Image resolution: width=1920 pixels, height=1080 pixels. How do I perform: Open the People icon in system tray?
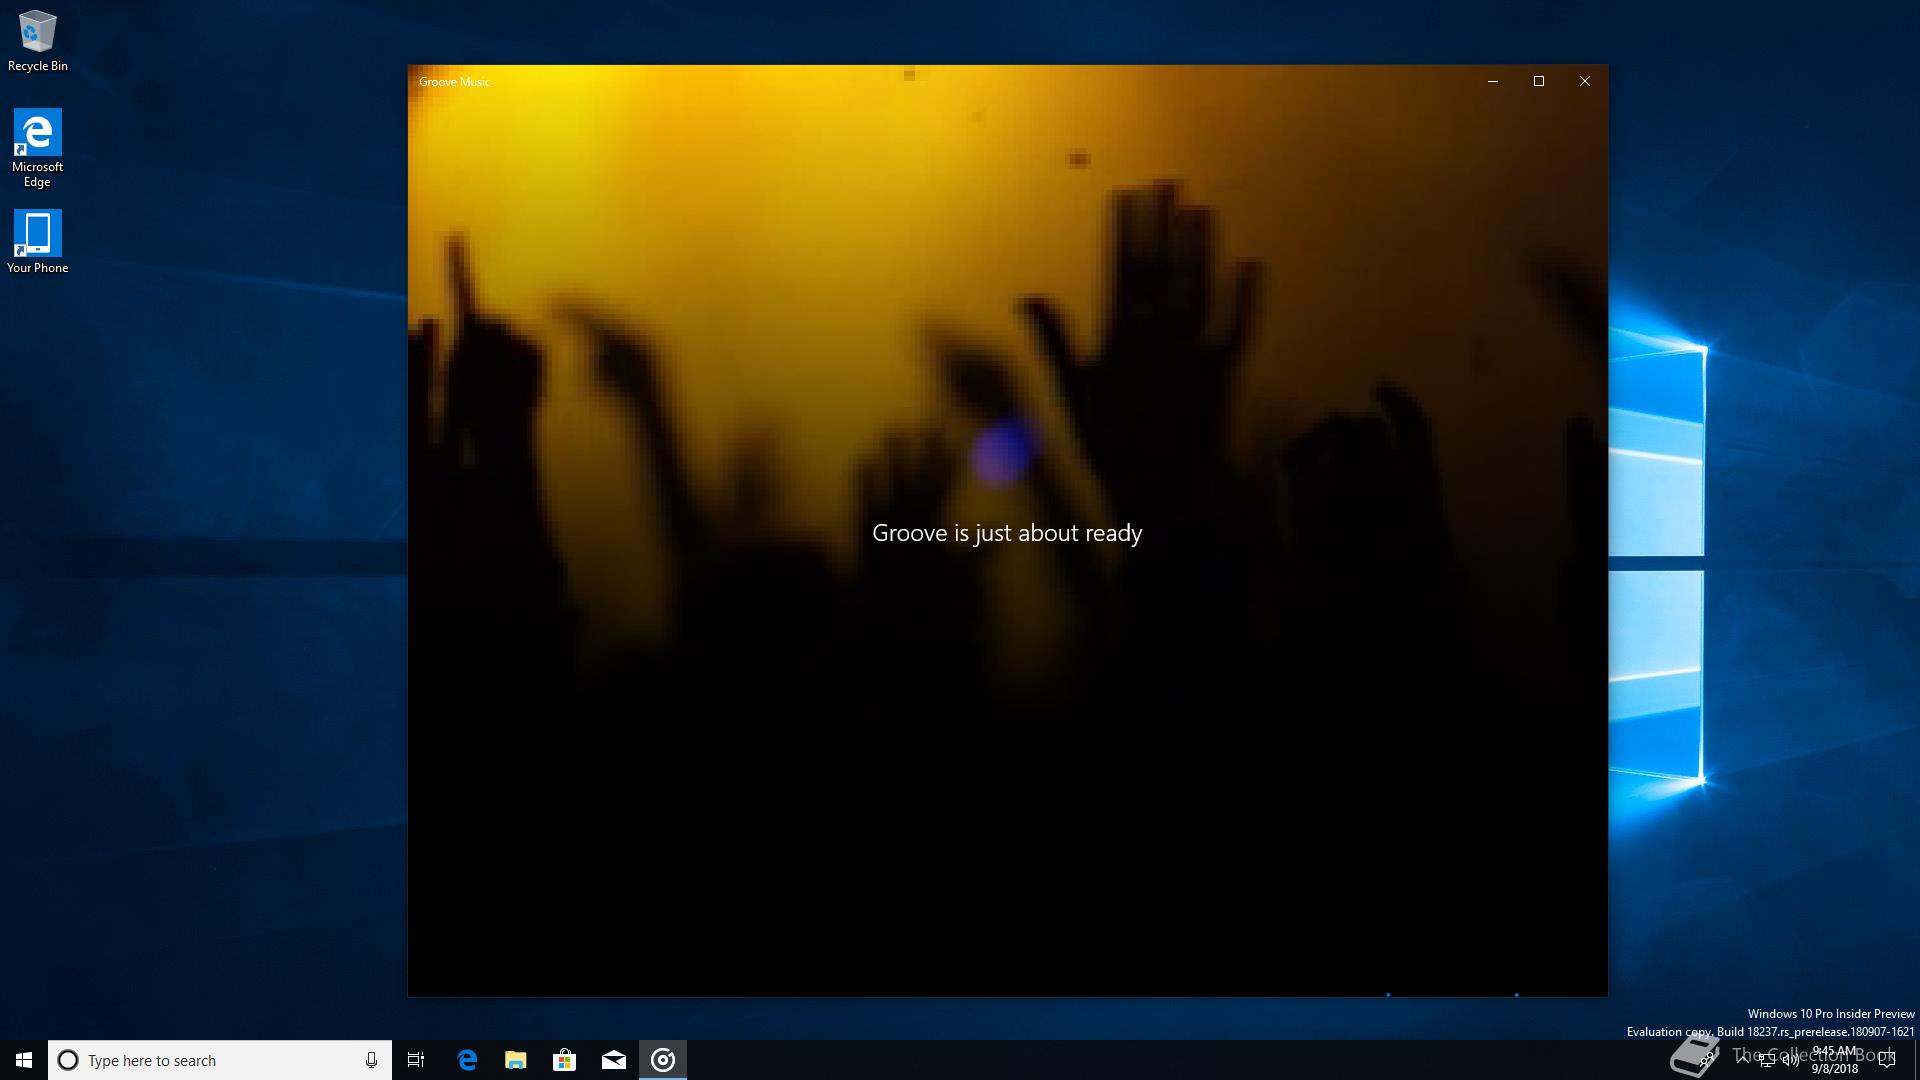[x=1706, y=1059]
